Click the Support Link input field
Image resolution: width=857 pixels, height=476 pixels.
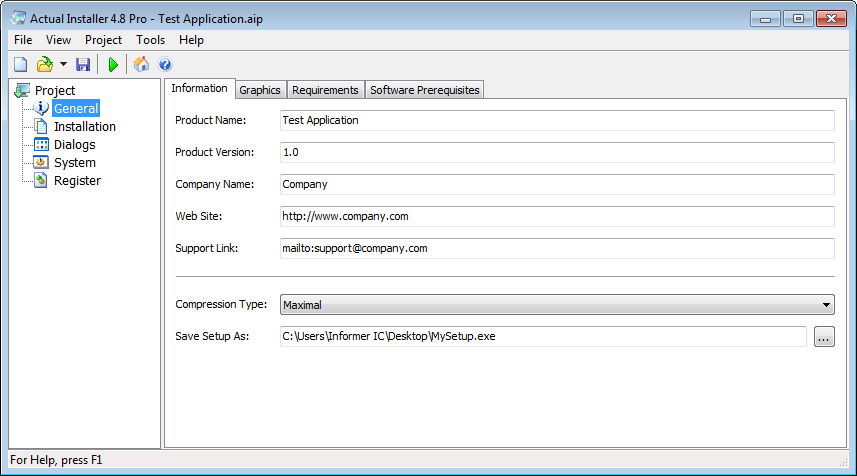coord(557,248)
